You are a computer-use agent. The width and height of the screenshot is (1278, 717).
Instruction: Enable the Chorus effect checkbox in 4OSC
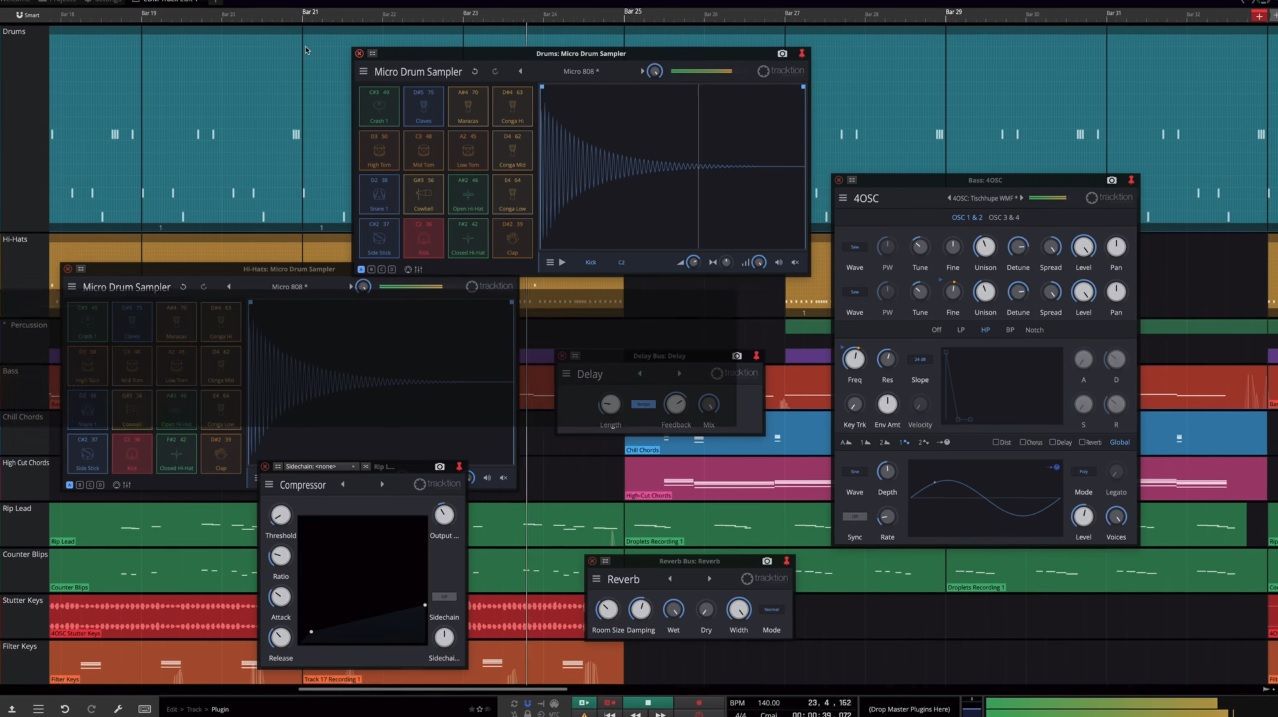pos(1023,442)
